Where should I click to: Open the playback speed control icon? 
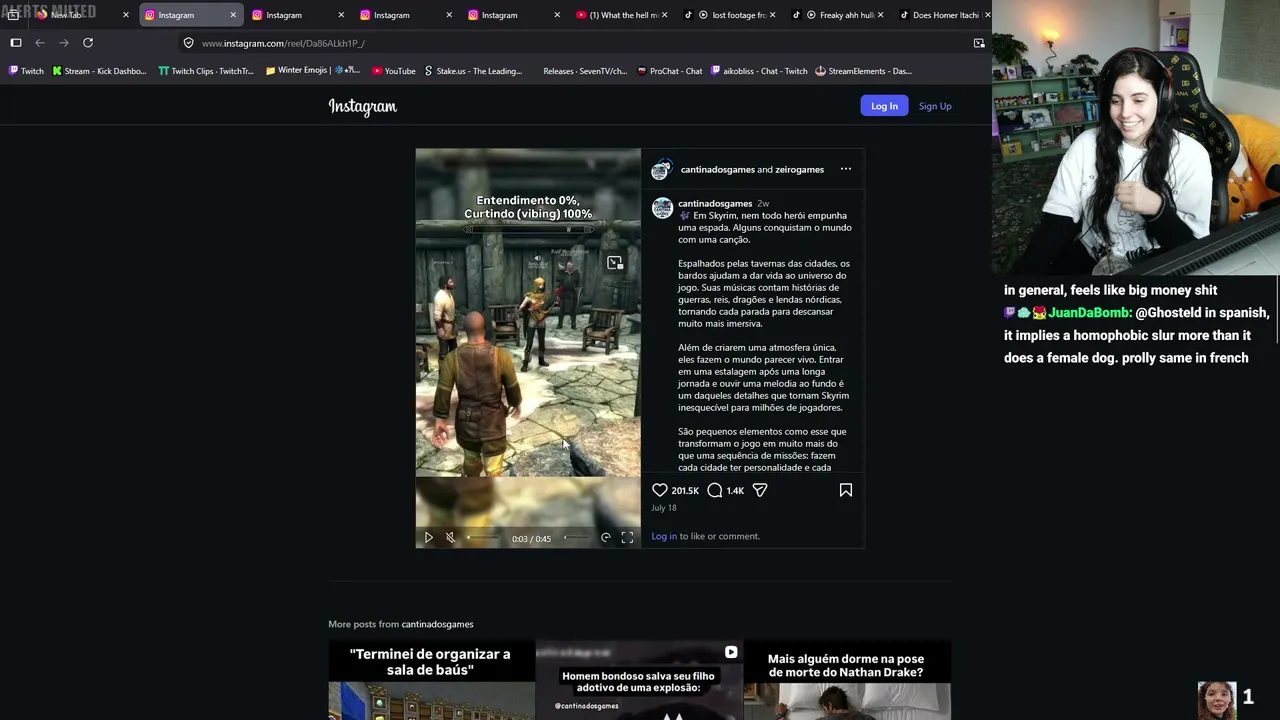[605, 538]
